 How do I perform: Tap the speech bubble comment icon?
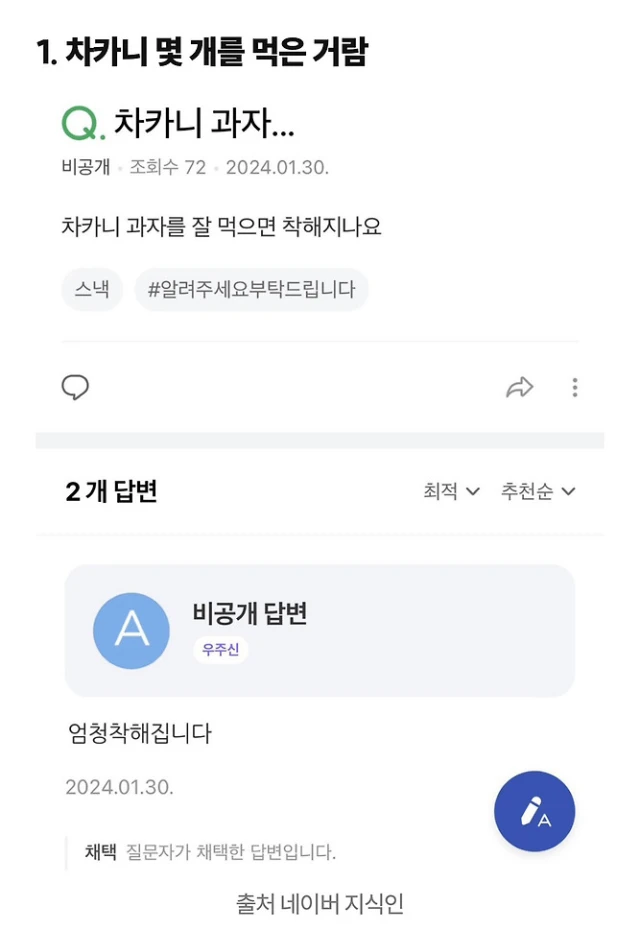(75, 387)
